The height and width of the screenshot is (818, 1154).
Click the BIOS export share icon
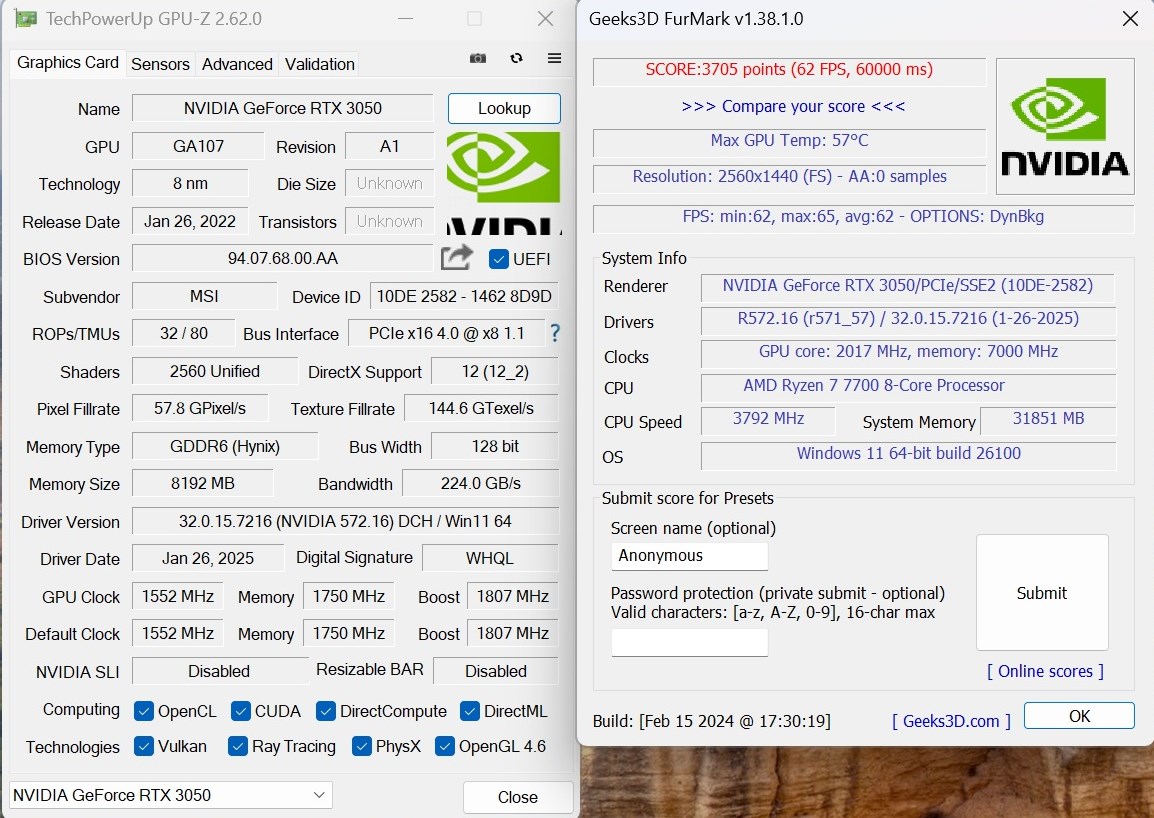tap(457, 258)
